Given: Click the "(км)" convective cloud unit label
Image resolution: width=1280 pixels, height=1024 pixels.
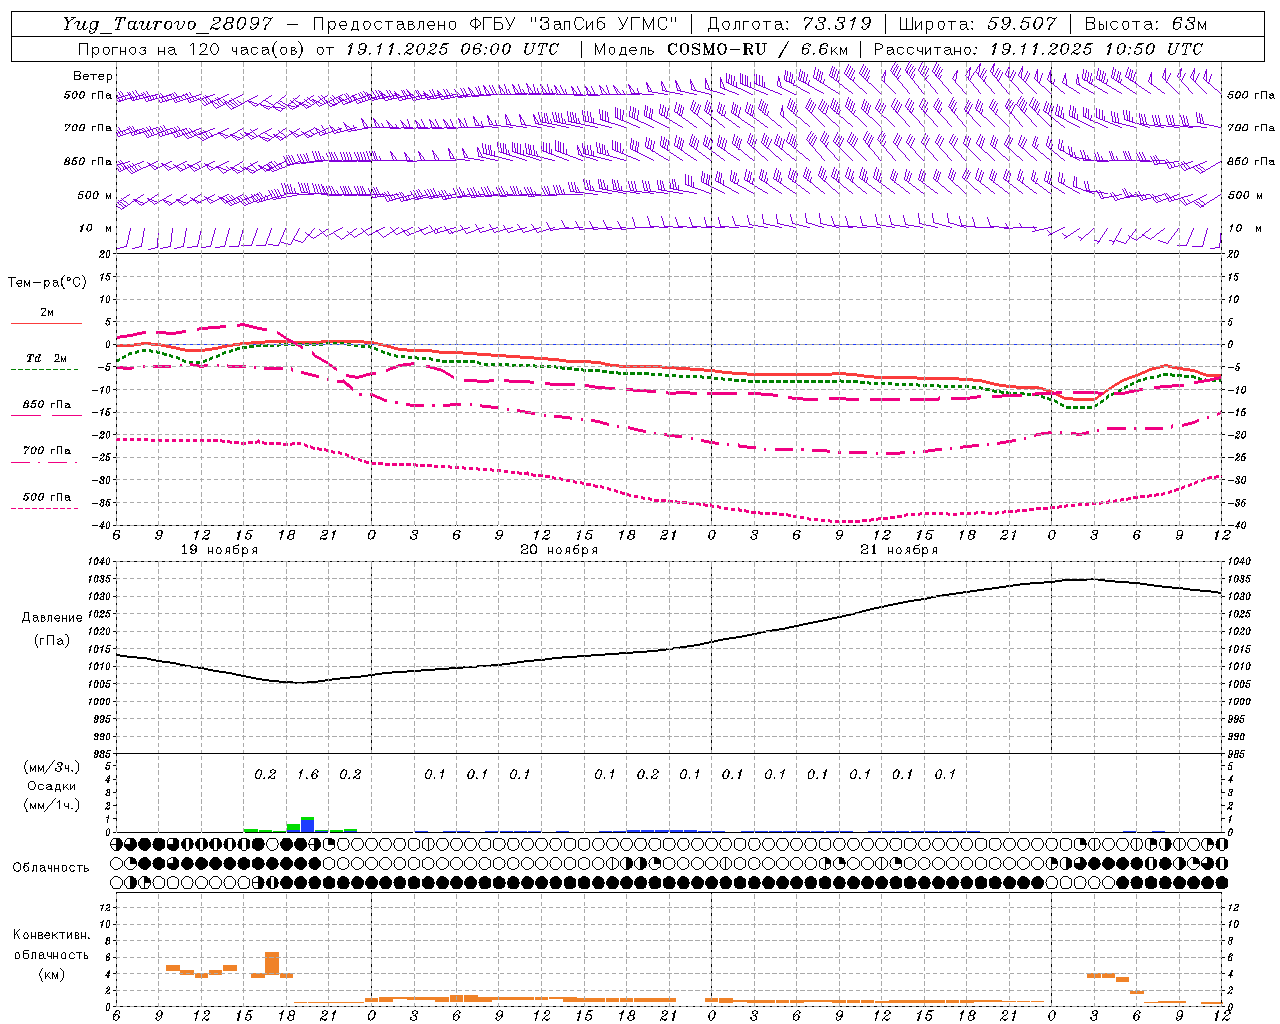Looking at the screenshot, I should (x=51, y=974).
